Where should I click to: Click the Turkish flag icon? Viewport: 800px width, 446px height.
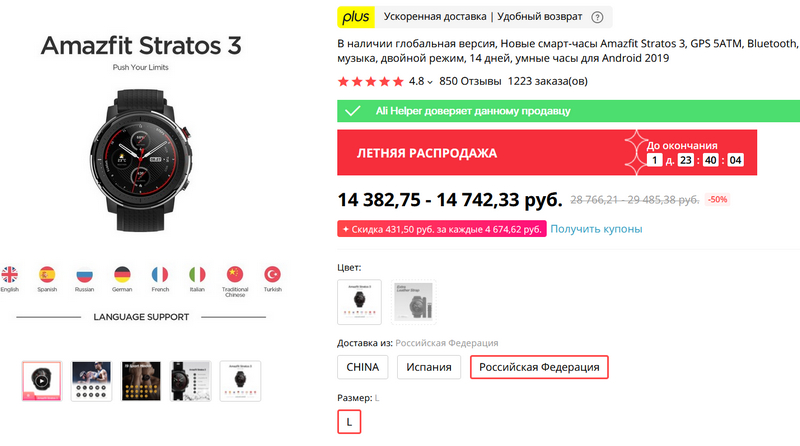[x=272, y=274]
